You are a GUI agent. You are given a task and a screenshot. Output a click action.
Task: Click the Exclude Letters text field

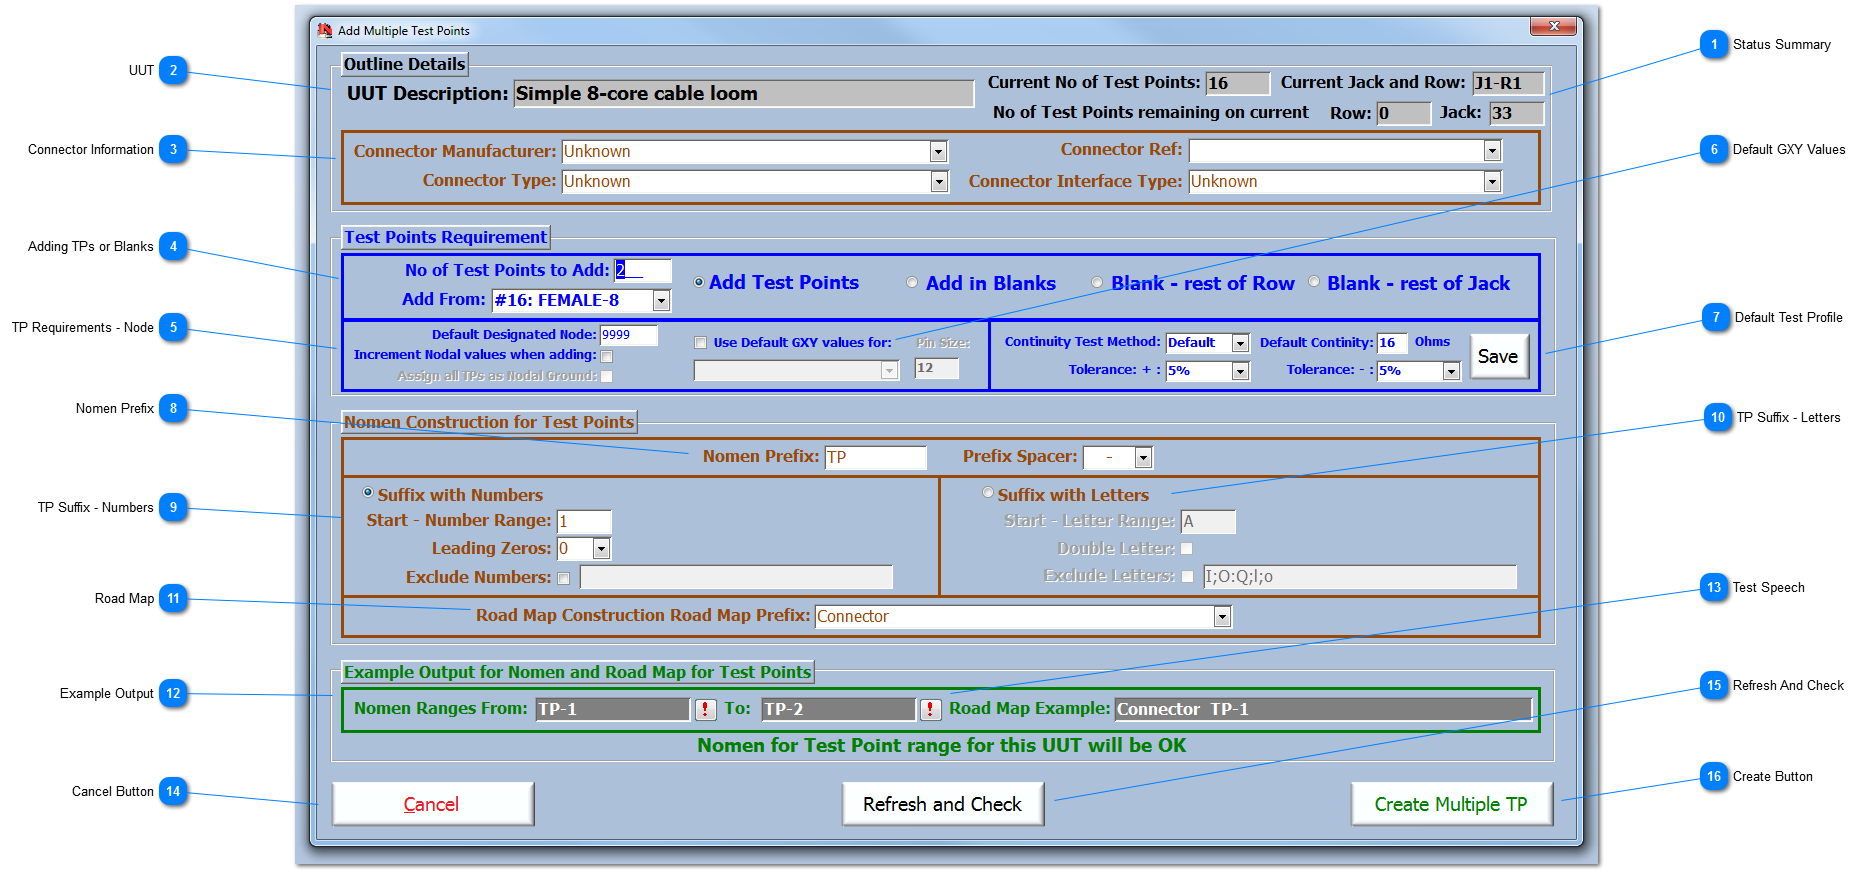click(1360, 577)
